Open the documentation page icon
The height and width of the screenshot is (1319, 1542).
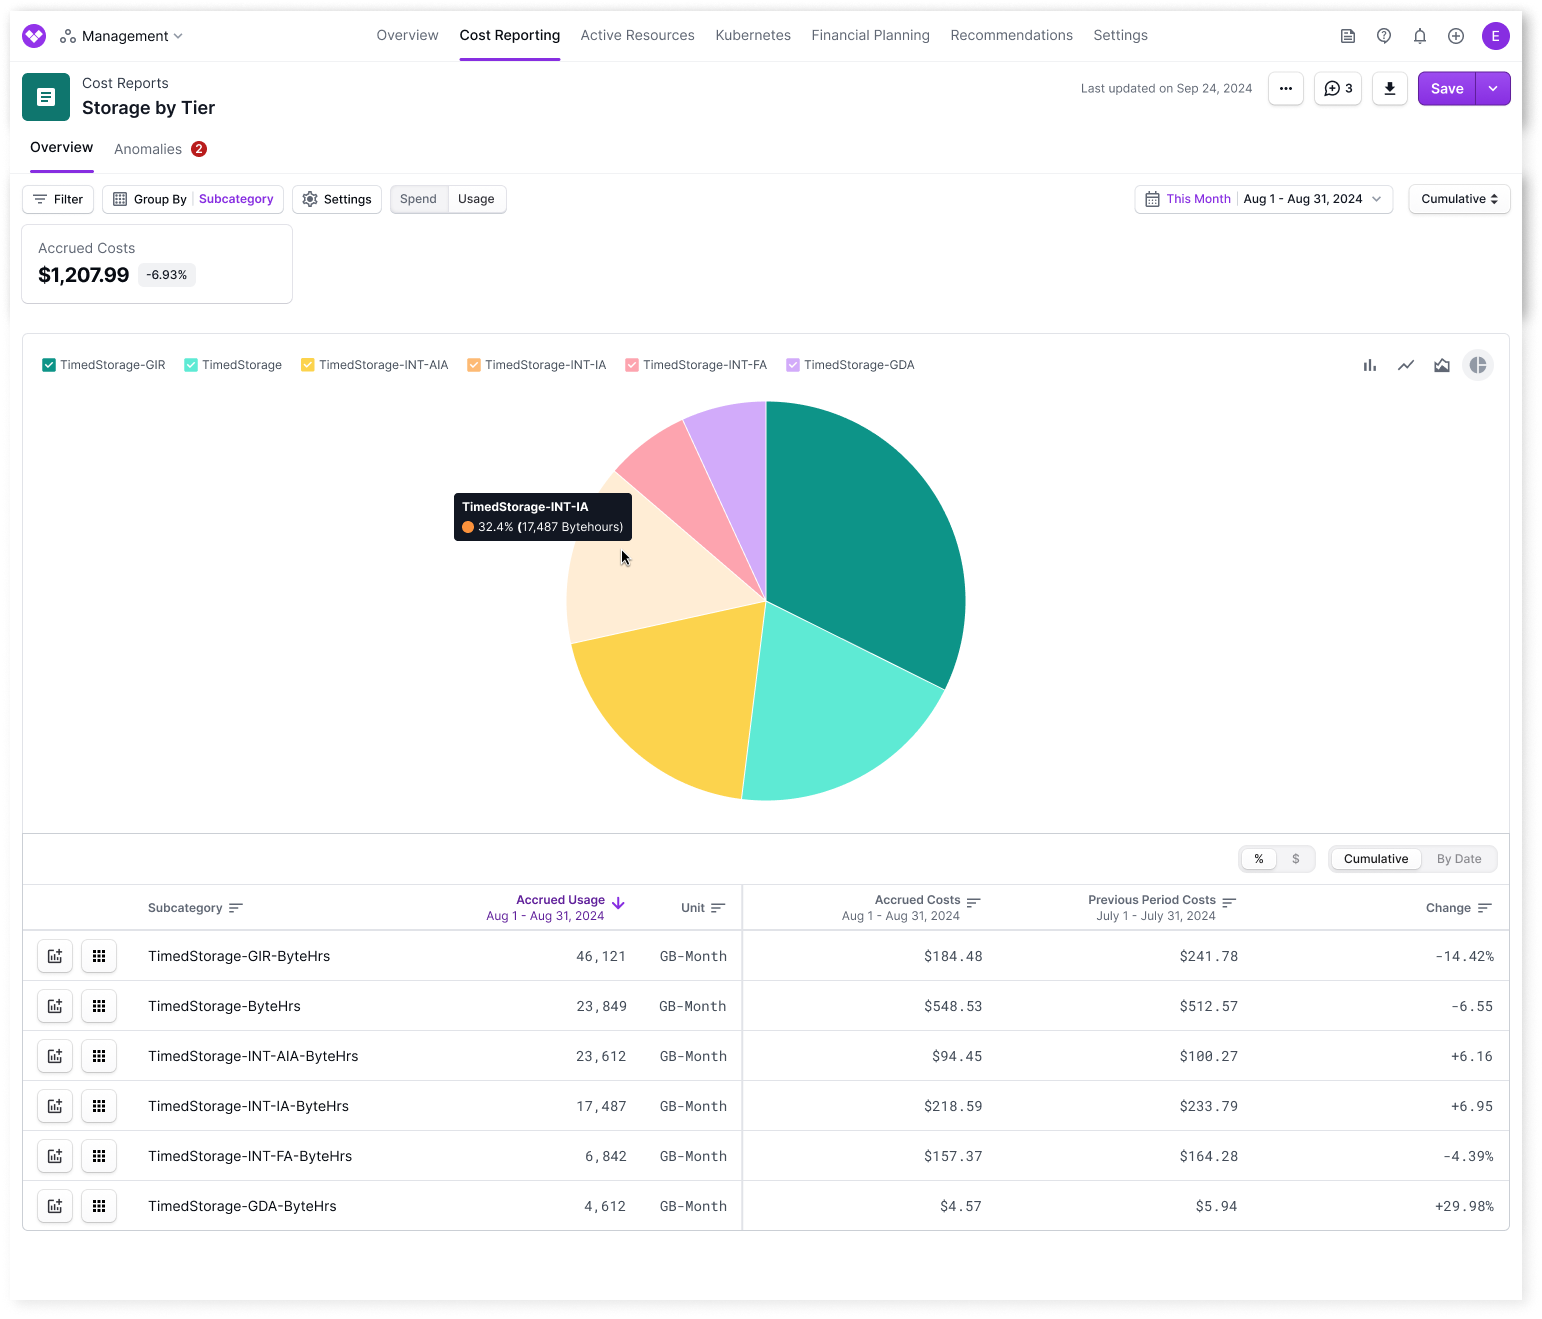[x=1348, y=36]
